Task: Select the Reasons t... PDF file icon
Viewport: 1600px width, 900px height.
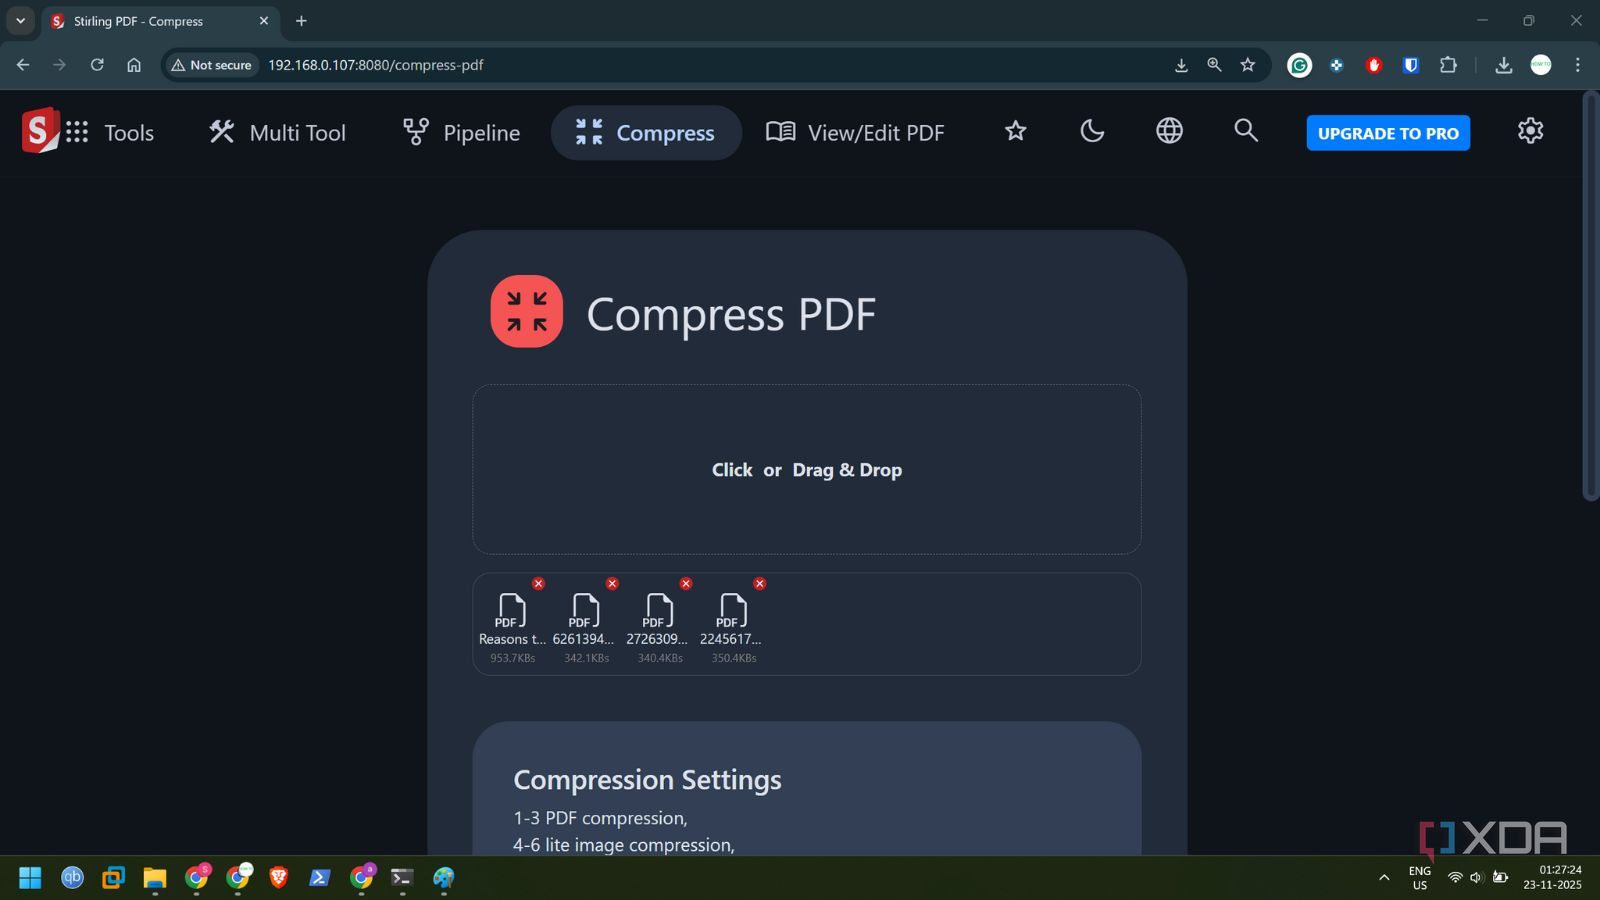Action: (x=512, y=610)
